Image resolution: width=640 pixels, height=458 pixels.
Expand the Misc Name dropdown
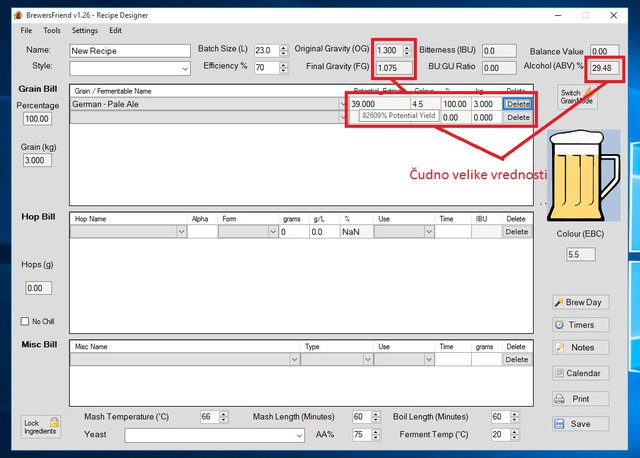[x=294, y=360]
